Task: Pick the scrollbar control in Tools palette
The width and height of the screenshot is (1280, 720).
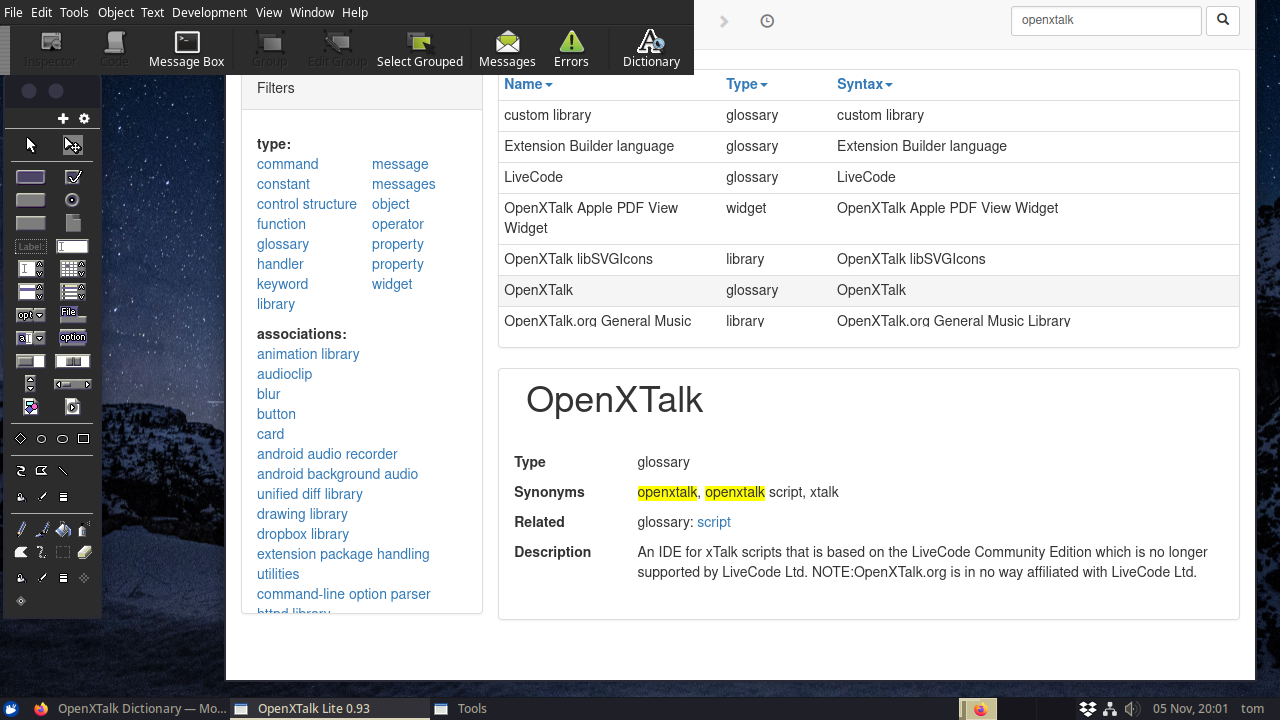Action: pos(73,384)
